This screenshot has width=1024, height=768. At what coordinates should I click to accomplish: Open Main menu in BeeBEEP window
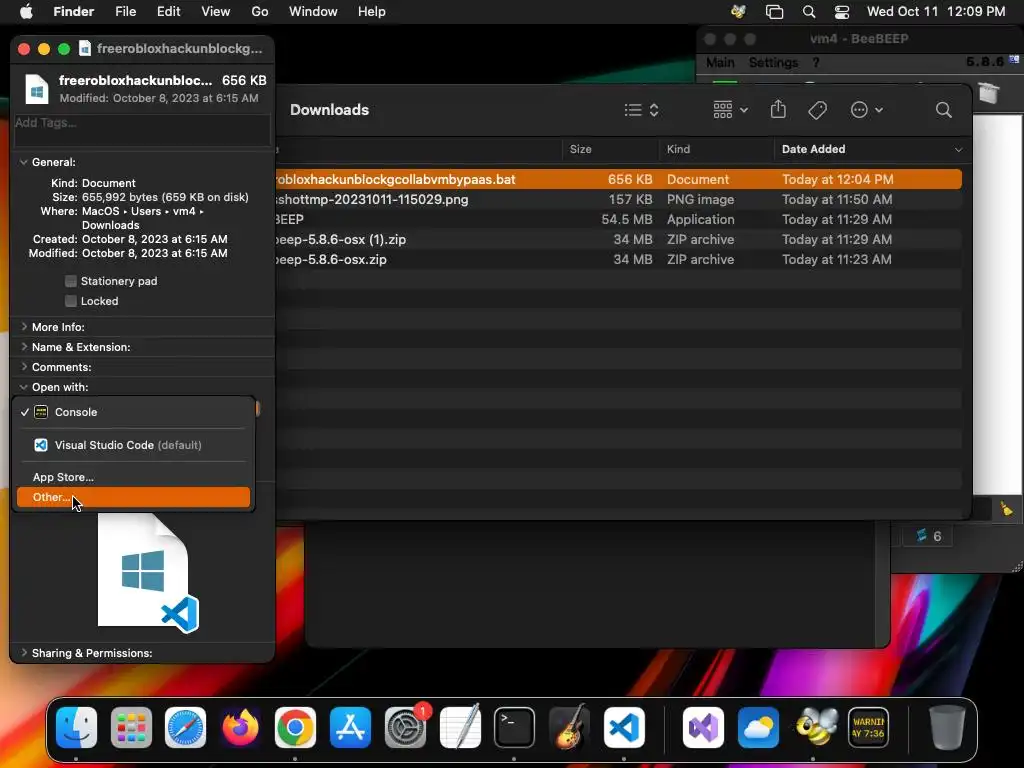pyautogui.click(x=720, y=63)
